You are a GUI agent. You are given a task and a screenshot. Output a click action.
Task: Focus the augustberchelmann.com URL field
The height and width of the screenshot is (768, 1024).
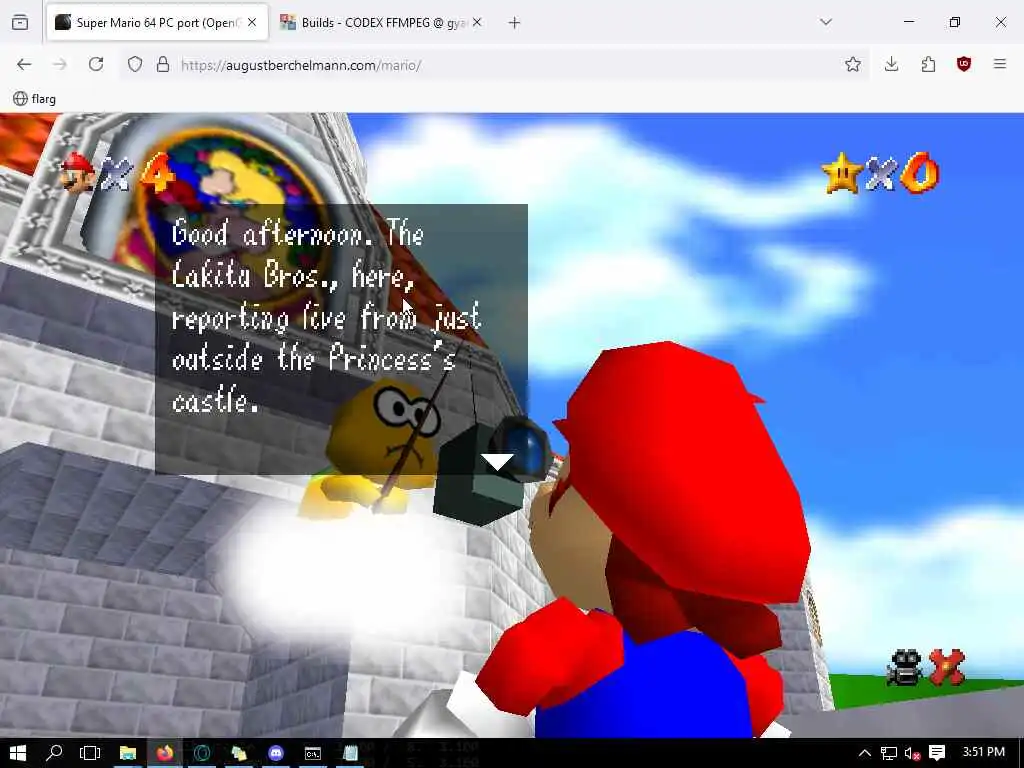tap(496, 65)
